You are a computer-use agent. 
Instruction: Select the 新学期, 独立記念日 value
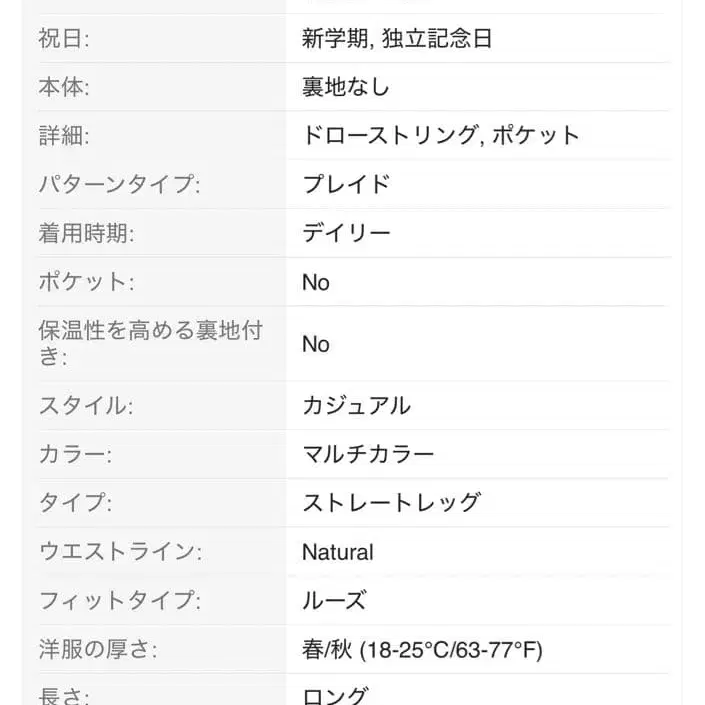click(x=397, y=39)
